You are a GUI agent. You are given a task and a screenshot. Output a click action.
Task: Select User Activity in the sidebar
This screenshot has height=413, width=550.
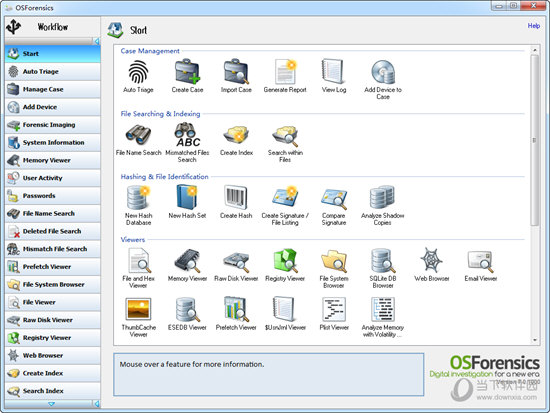coord(53,178)
